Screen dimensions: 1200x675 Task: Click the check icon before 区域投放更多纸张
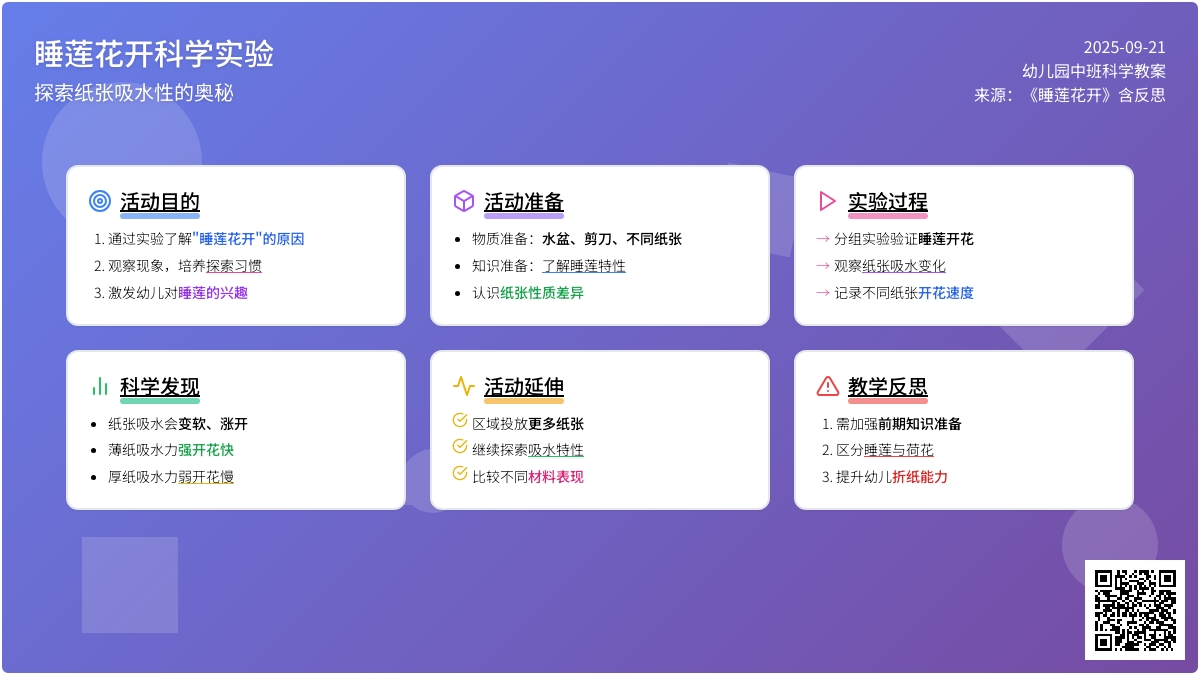coord(459,422)
